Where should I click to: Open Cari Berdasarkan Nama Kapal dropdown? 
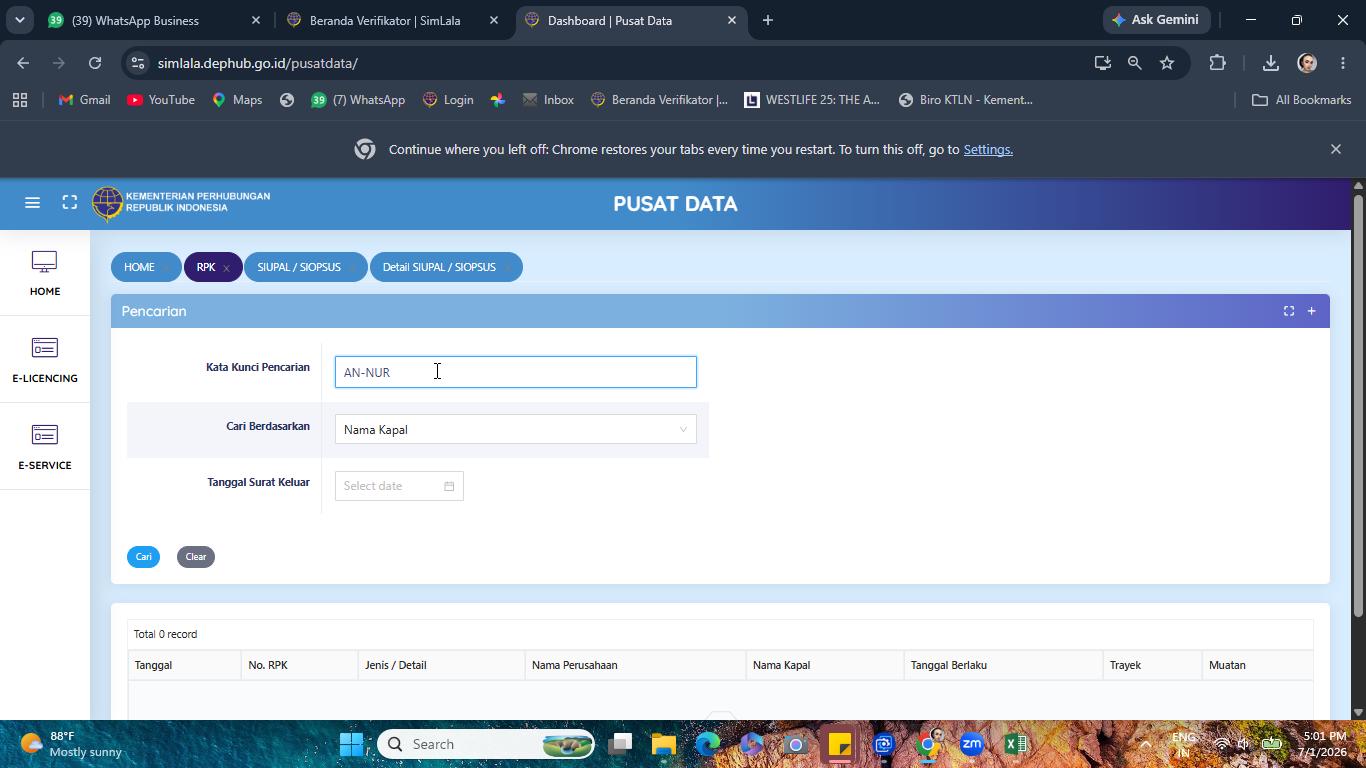click(515, 430)
